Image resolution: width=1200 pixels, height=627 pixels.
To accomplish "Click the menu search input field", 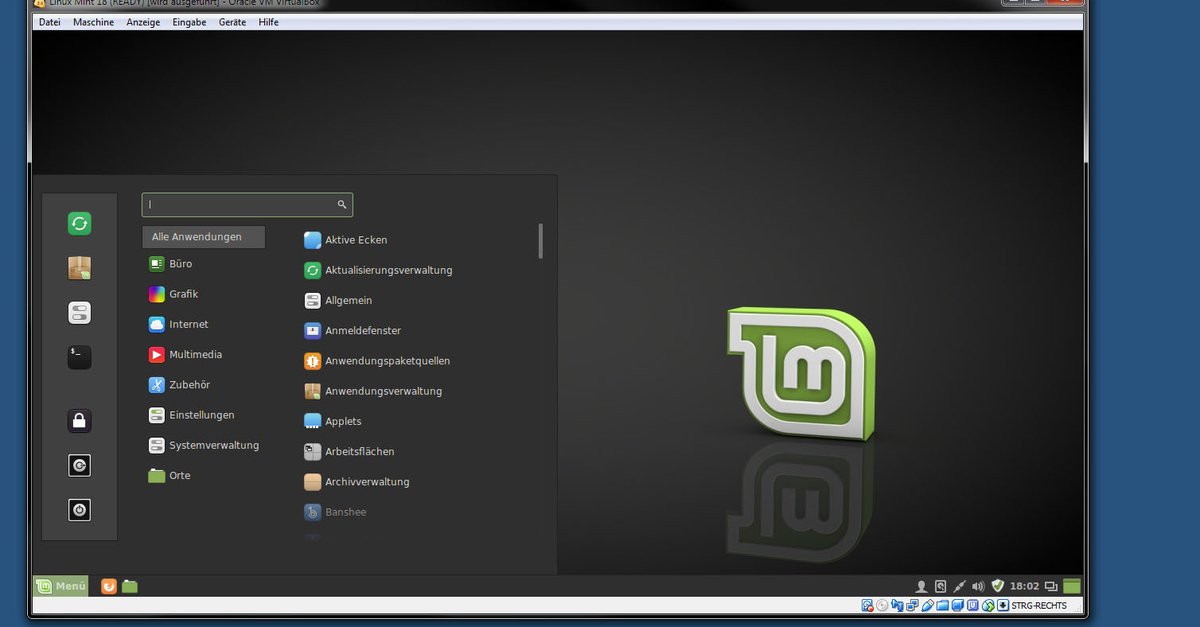I will pos(247,204).
